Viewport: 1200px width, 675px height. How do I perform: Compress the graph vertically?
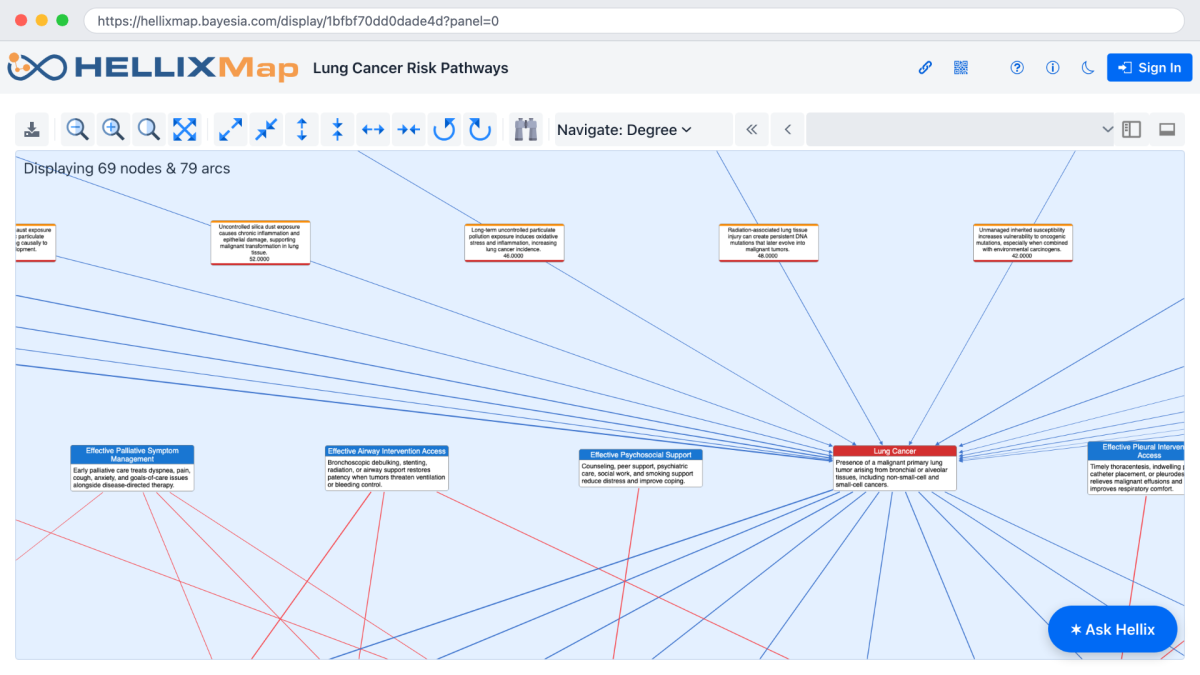click(338, 129)
